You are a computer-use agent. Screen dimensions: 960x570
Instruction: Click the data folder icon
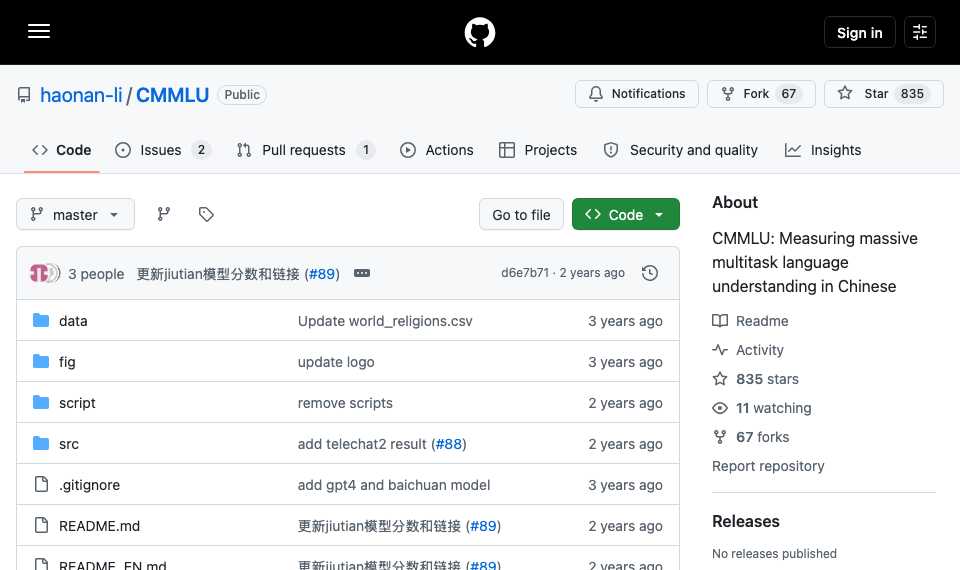(x=41, y=320)
